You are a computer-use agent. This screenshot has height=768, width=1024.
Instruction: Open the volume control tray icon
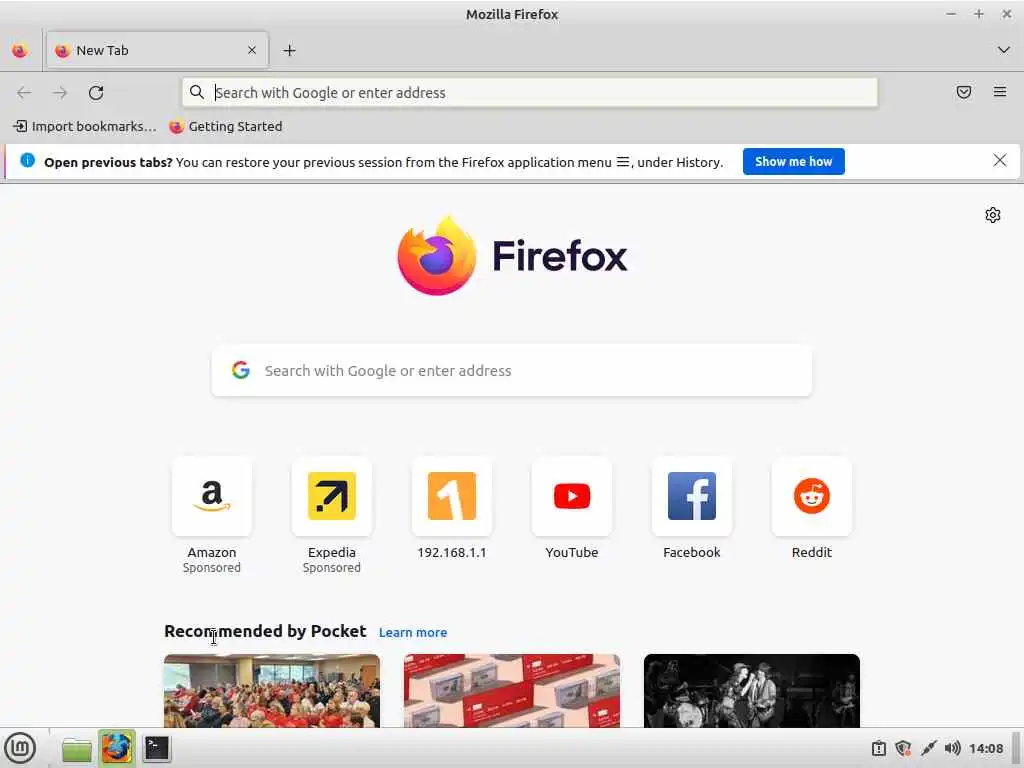pos(952,748)
